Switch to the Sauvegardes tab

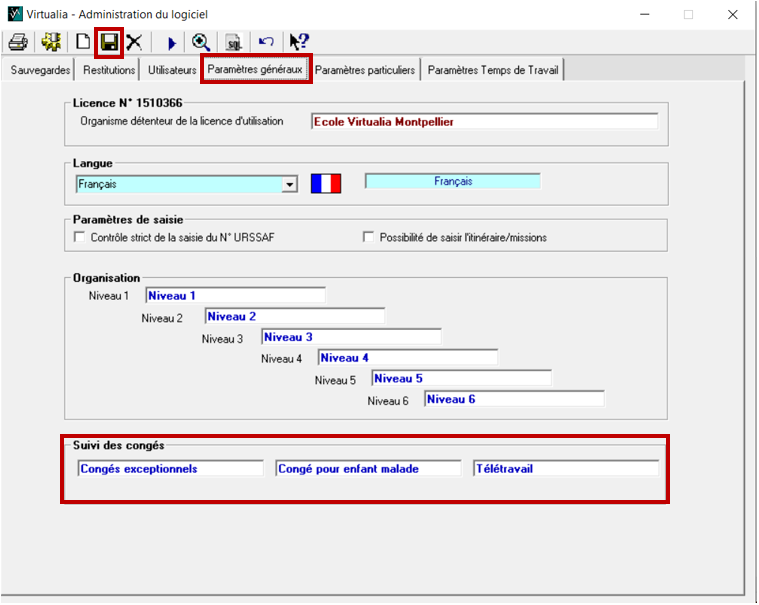pos(40,70)
